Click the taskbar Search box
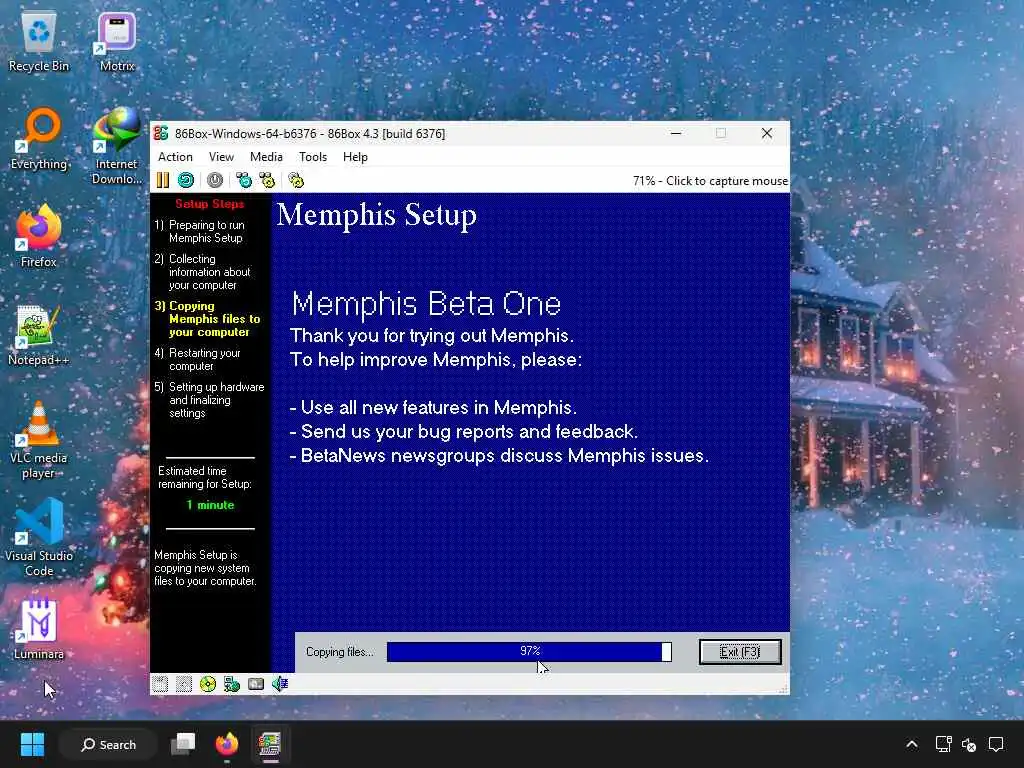This screenshot has height=768, width=1024. tap(109, 744)
